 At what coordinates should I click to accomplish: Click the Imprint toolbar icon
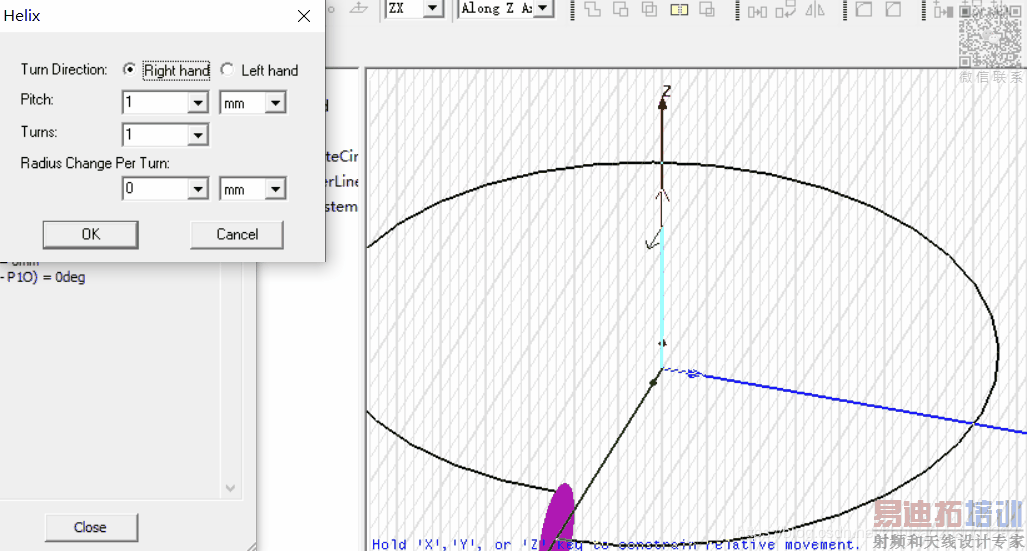point(707,9)
